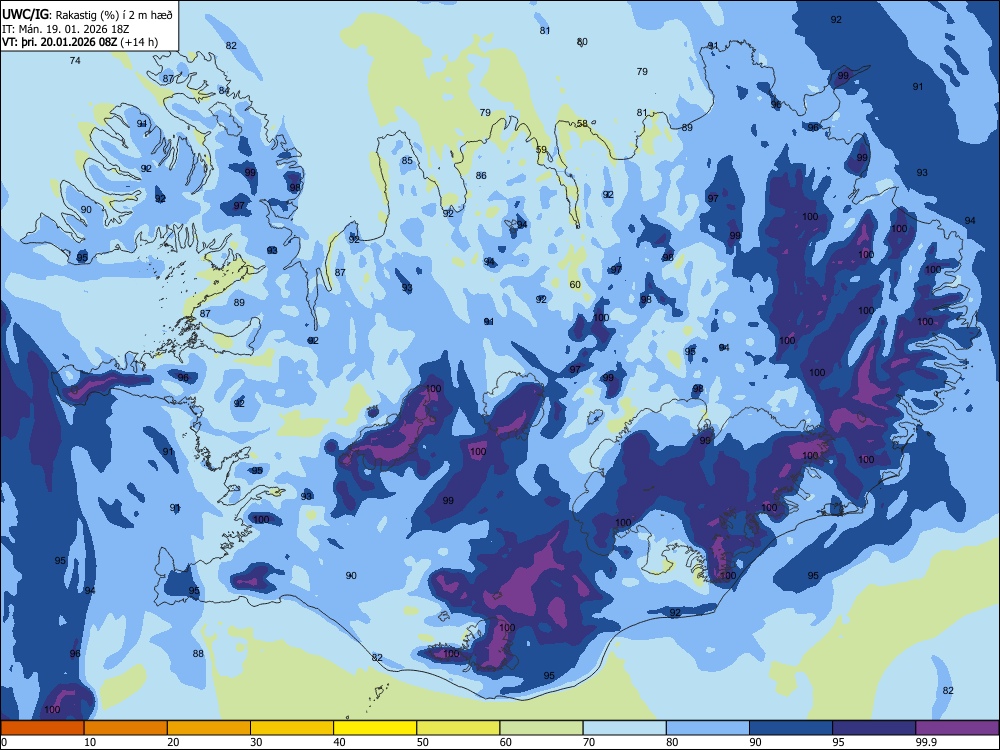The image size is (1000, 750).
Task: Click the '50' legend scale label
Action: pos(422,742)
